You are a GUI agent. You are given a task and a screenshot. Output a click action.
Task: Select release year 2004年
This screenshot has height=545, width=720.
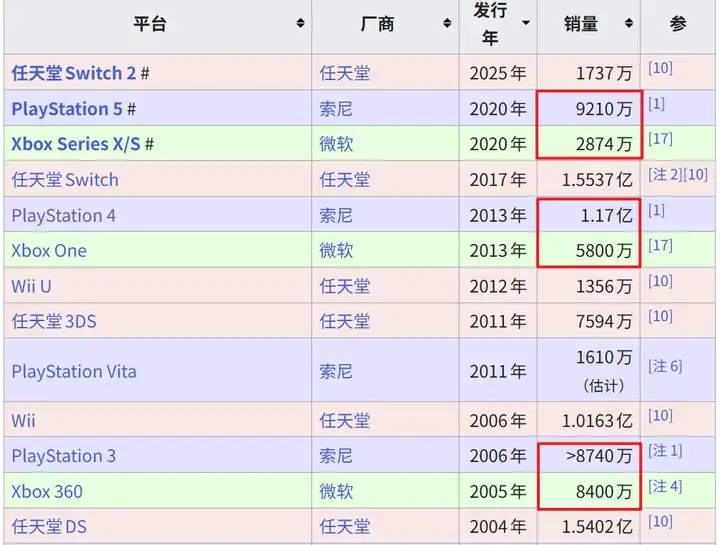[x=498, y=527]
